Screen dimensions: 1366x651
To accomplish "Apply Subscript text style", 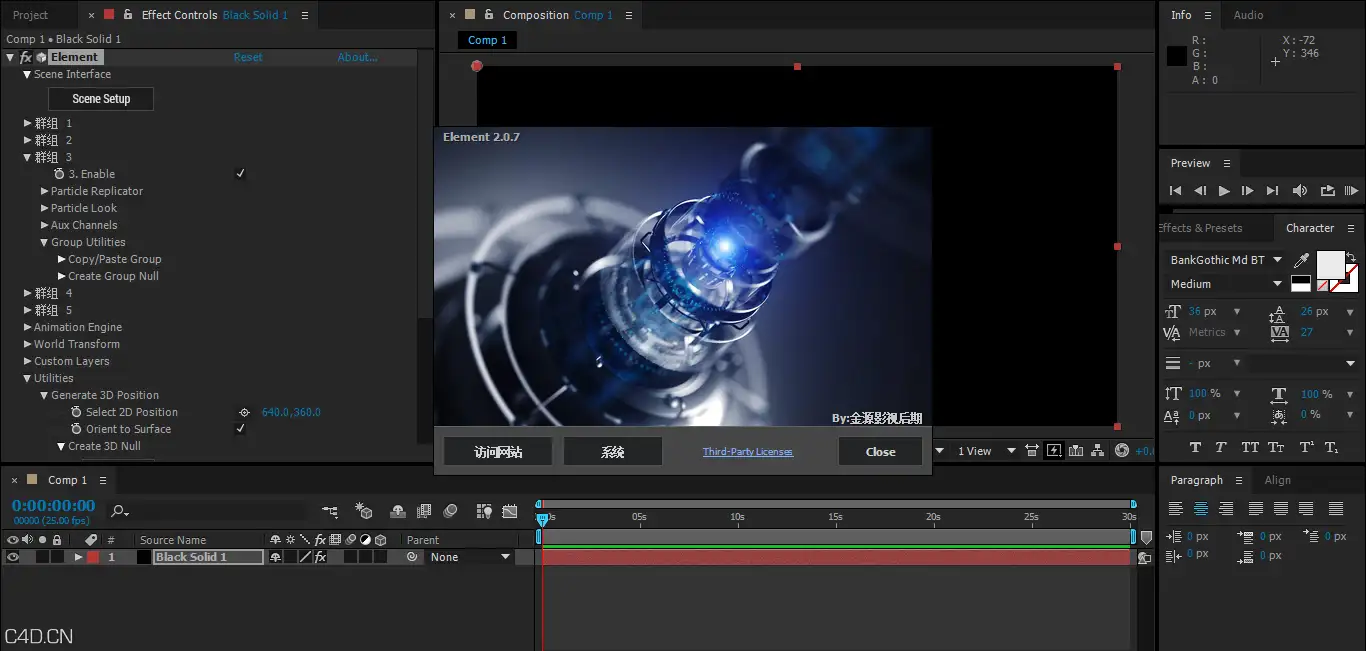I will tap(1330, 447).
